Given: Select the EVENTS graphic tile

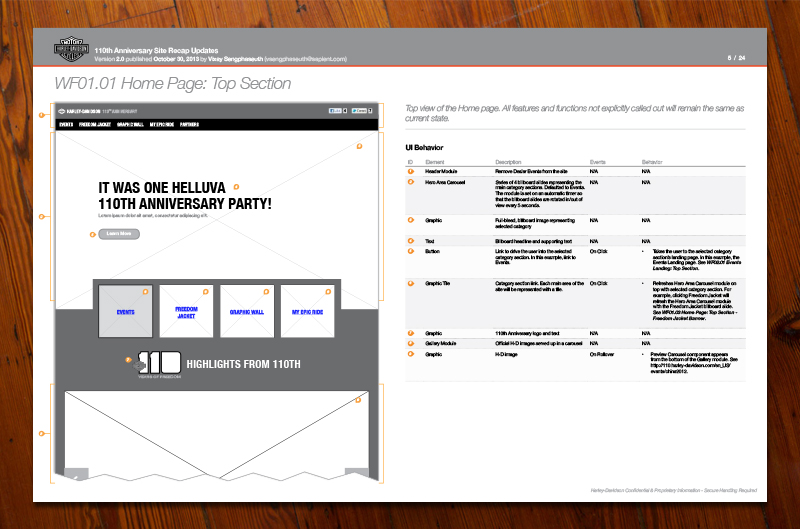Looking at the screenshot, I should pyautogui.click(x=126, y=311).
